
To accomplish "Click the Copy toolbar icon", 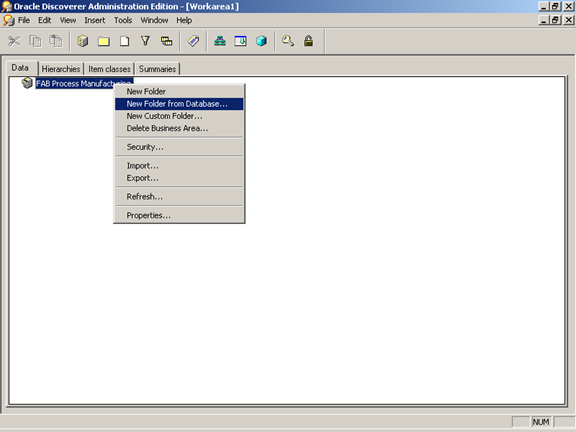I will tap(35, 41).
